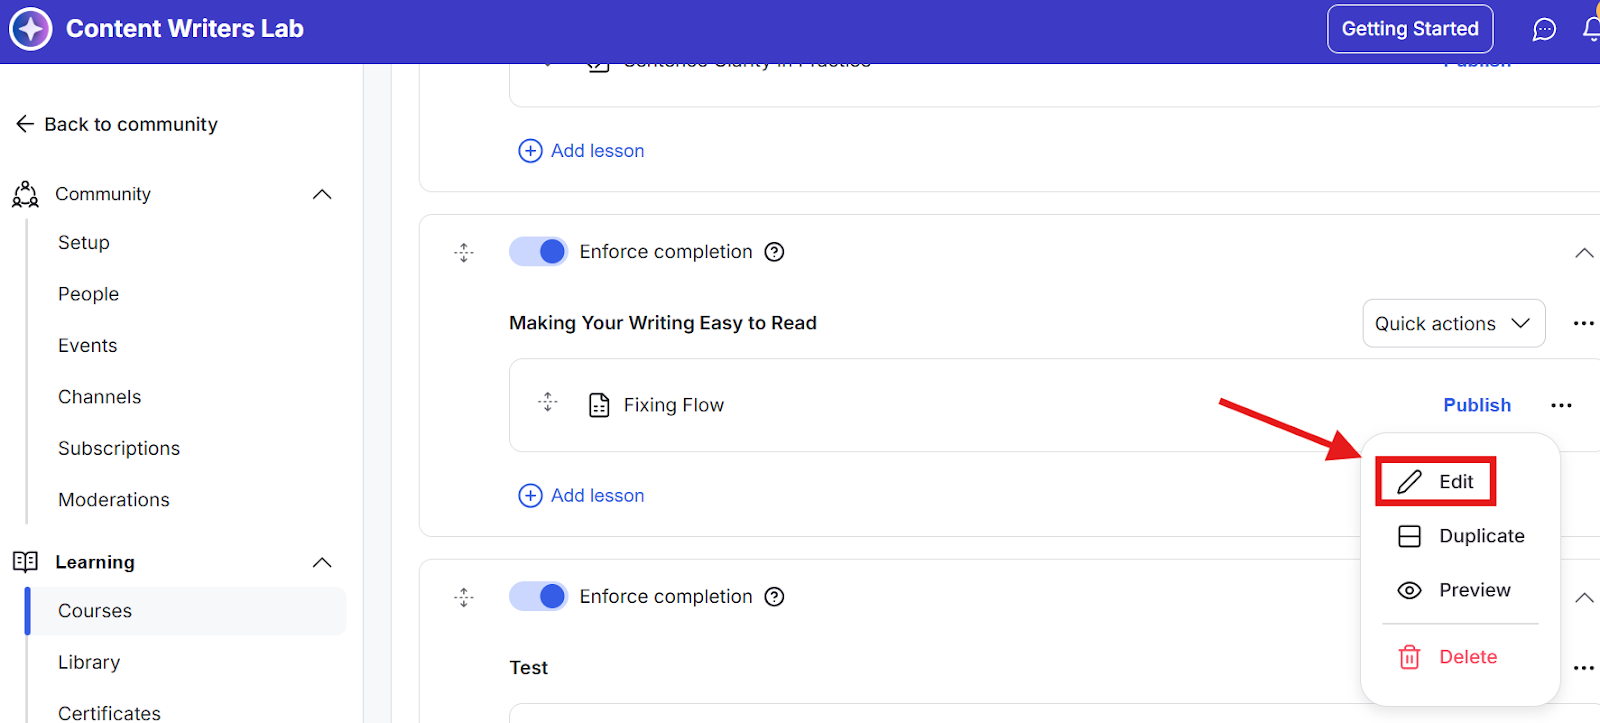Open the three-dot menu for Fixing Flow lesson
This screenshot has height=723, width=1600.
1561,405
